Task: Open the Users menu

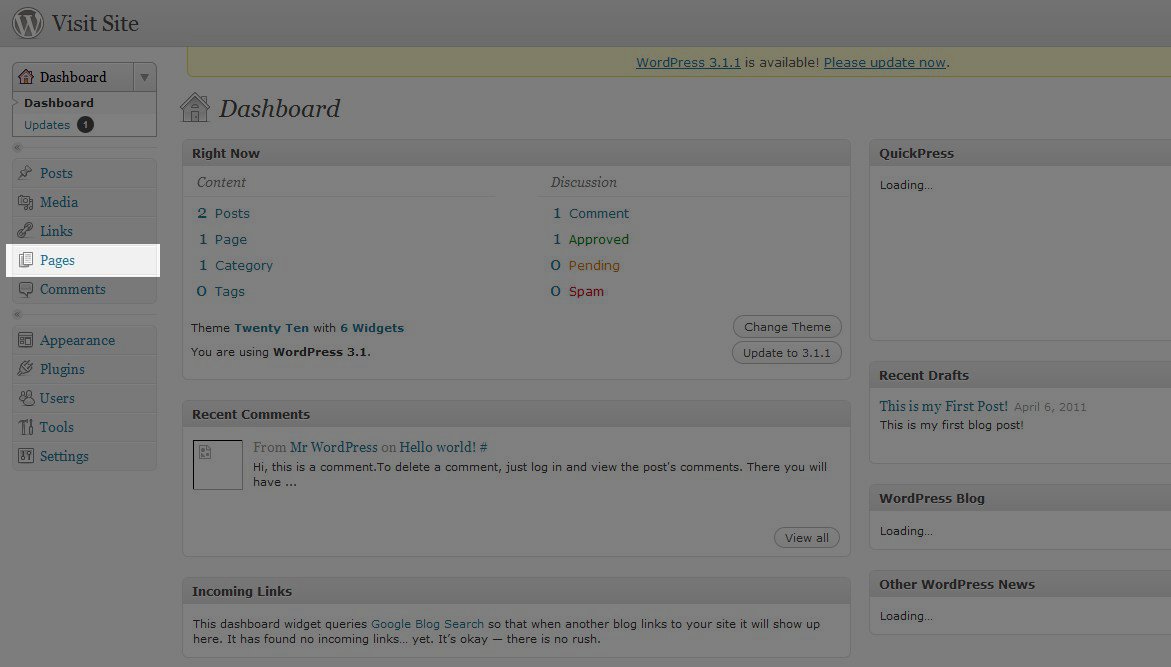Action: 57,398
